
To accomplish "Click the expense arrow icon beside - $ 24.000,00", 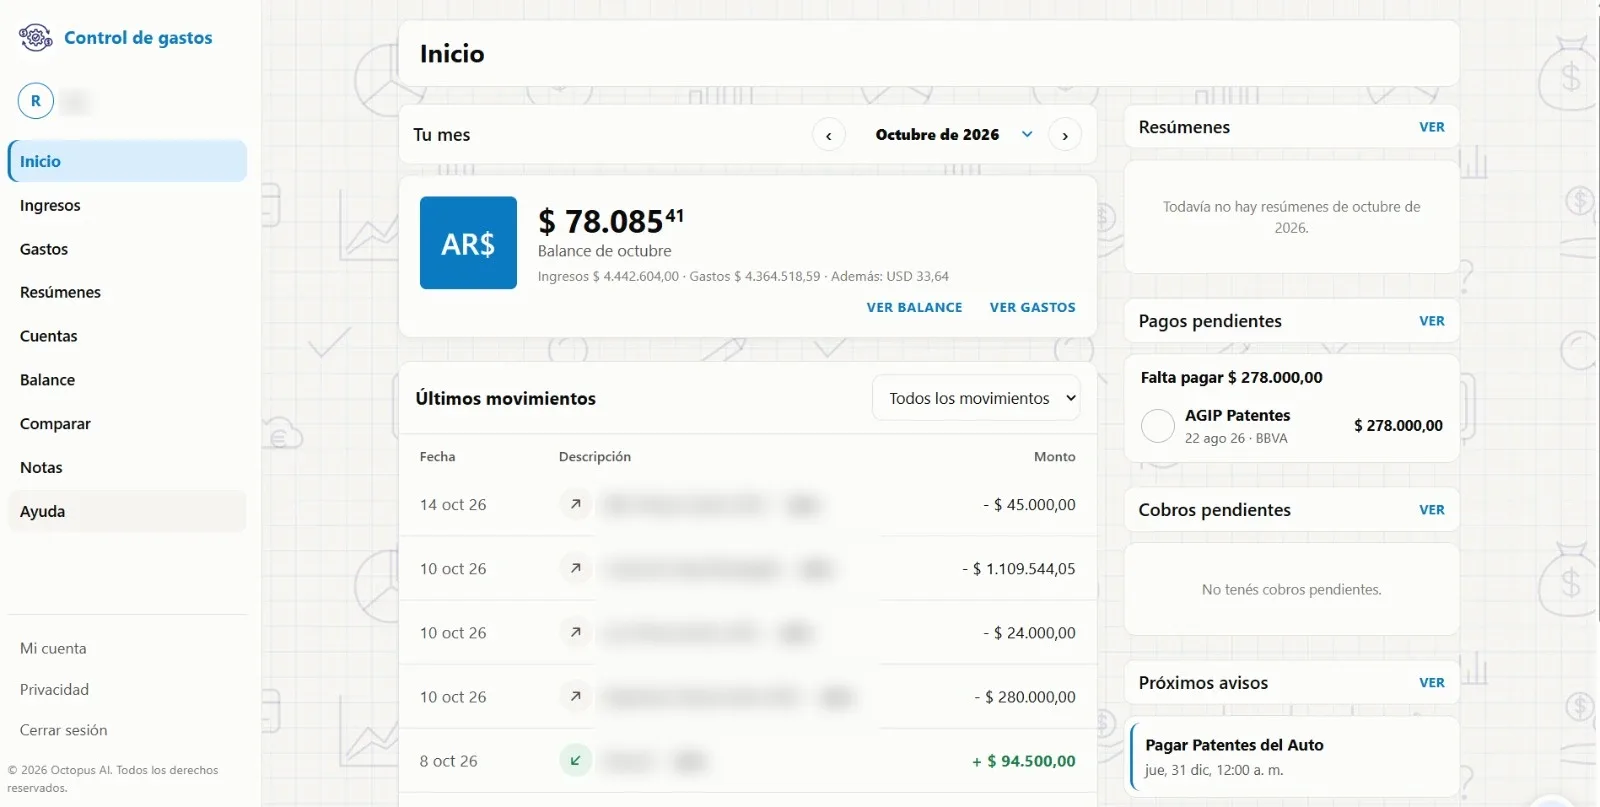I will [576, 632].
